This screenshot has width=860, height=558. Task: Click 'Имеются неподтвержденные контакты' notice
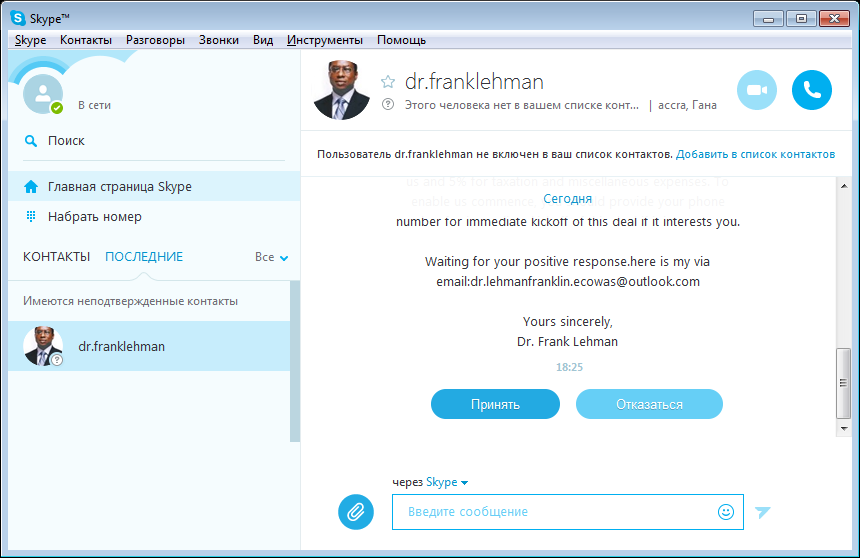click(x=131, y=301)
